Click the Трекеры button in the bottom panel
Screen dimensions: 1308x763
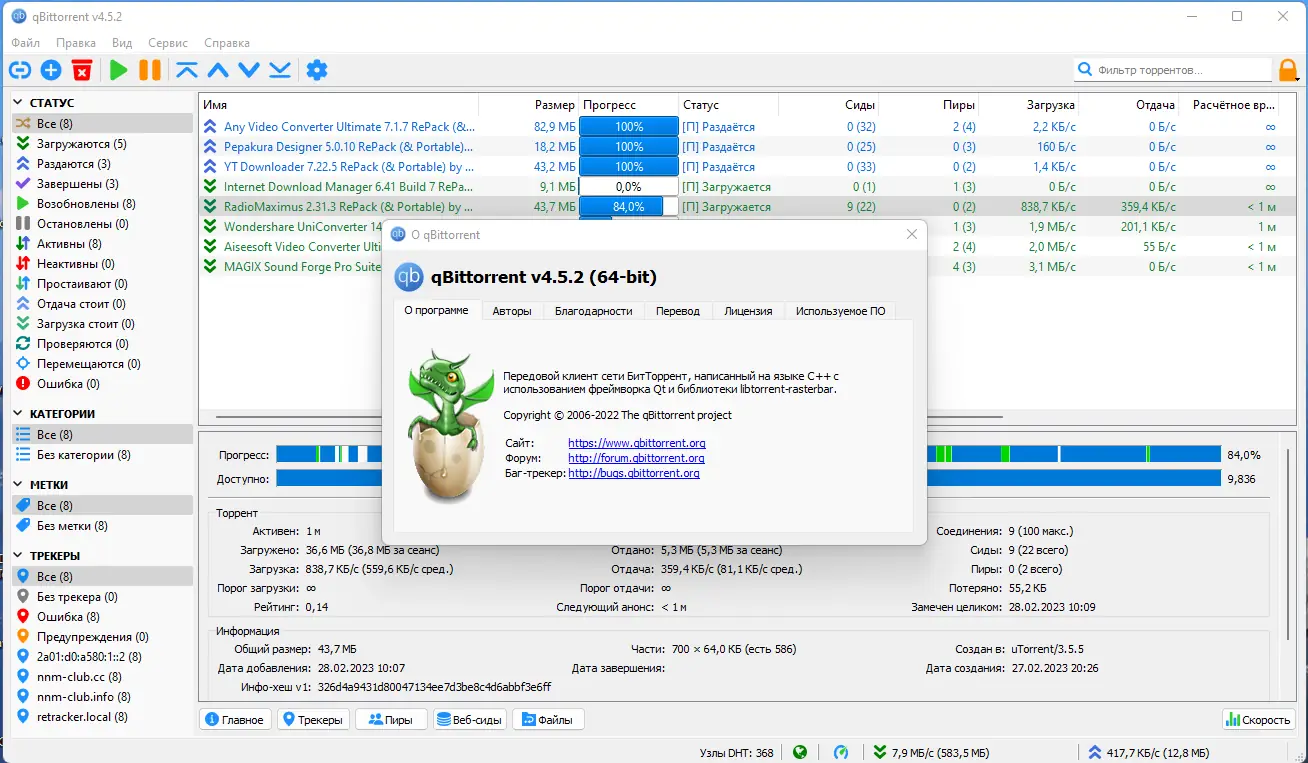(x=314, y=720)
